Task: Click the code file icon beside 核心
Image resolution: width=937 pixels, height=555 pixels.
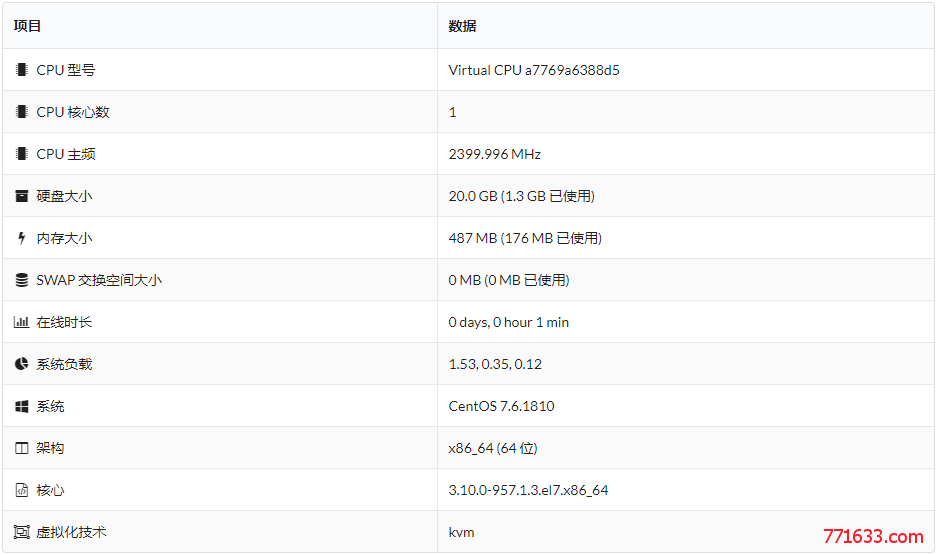Action: [22, 490]
